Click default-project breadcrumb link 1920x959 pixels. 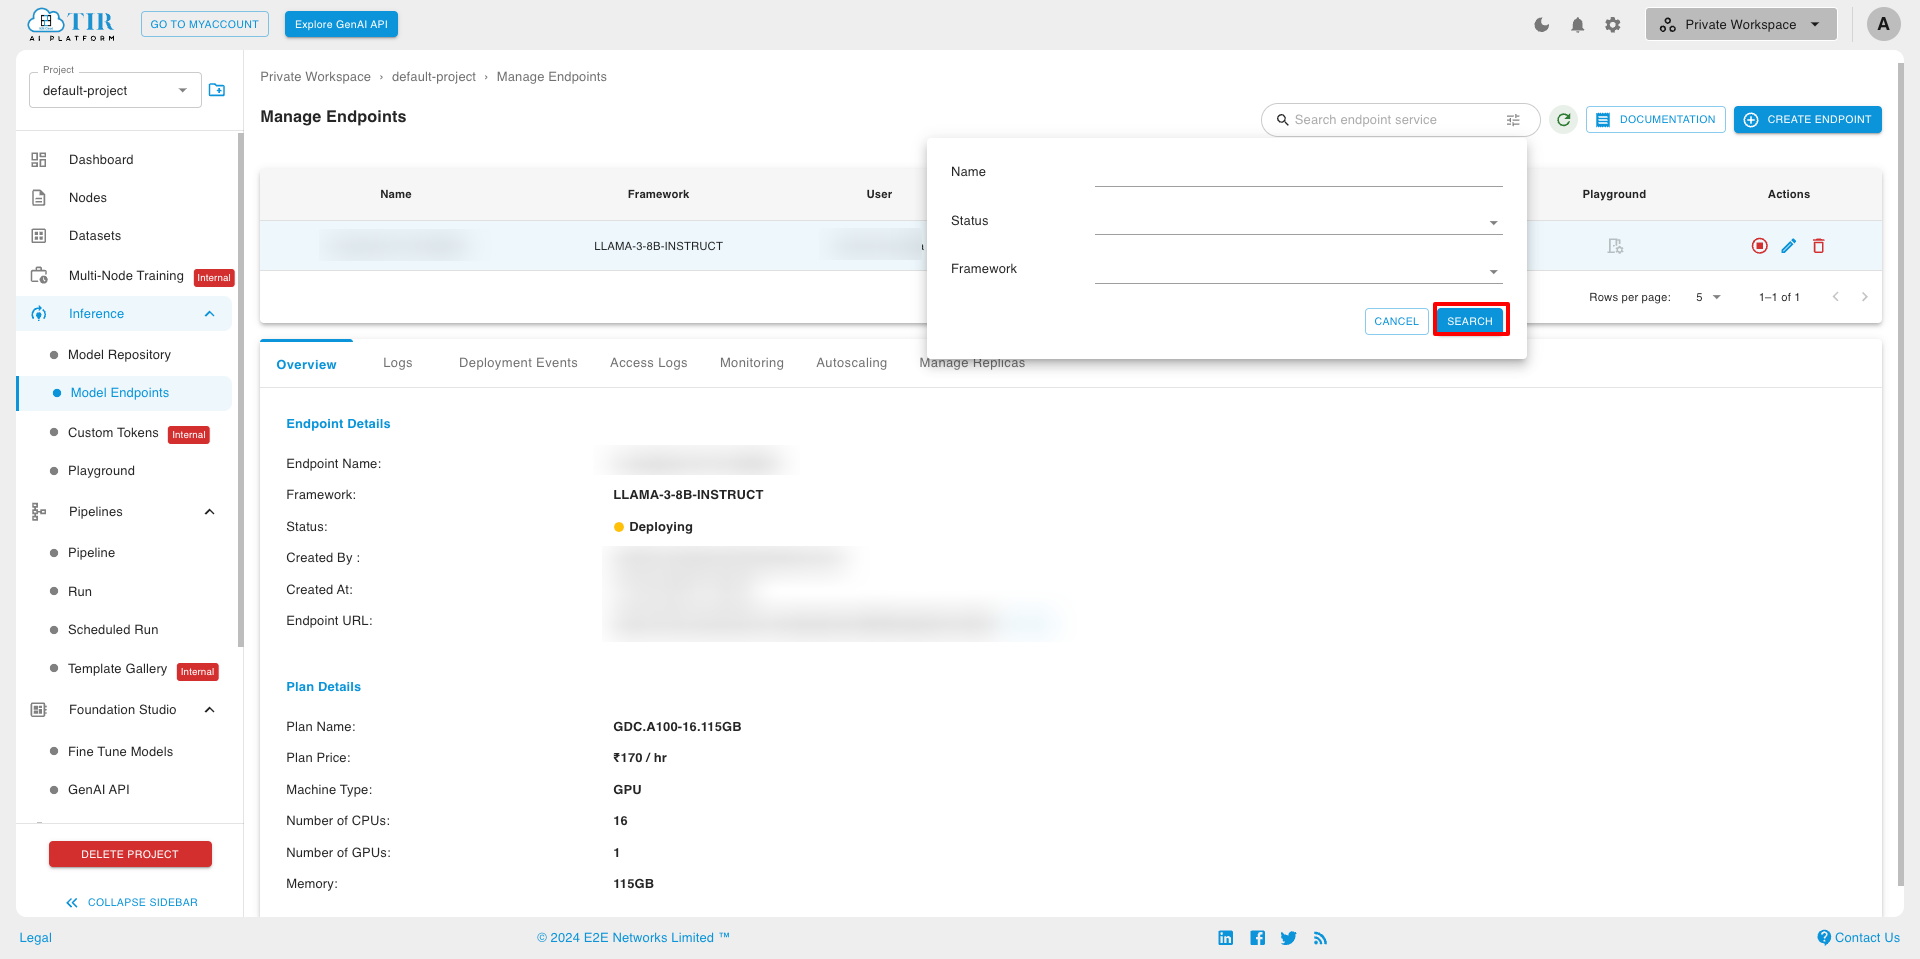pos(434,77)
